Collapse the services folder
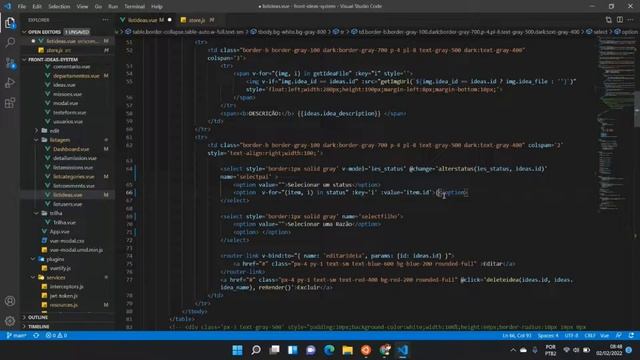640x360 pixels. pos(56,278)
